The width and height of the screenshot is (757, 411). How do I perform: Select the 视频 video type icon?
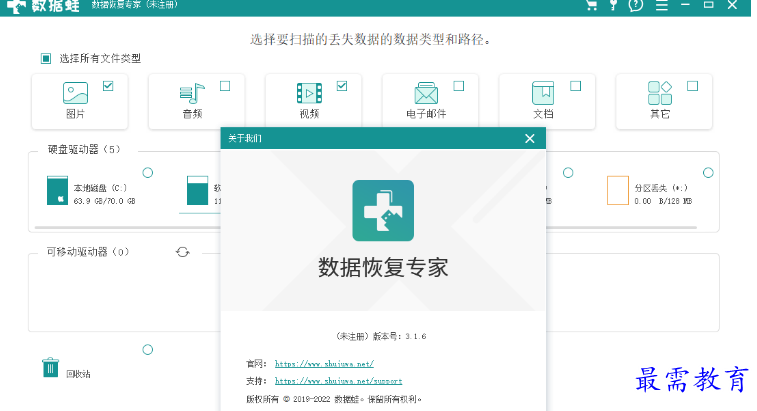(309, 93)
